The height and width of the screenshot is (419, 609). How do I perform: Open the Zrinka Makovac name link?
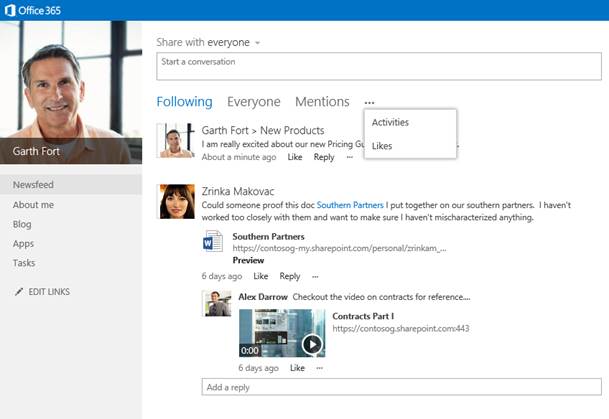(x=238, y=191)
